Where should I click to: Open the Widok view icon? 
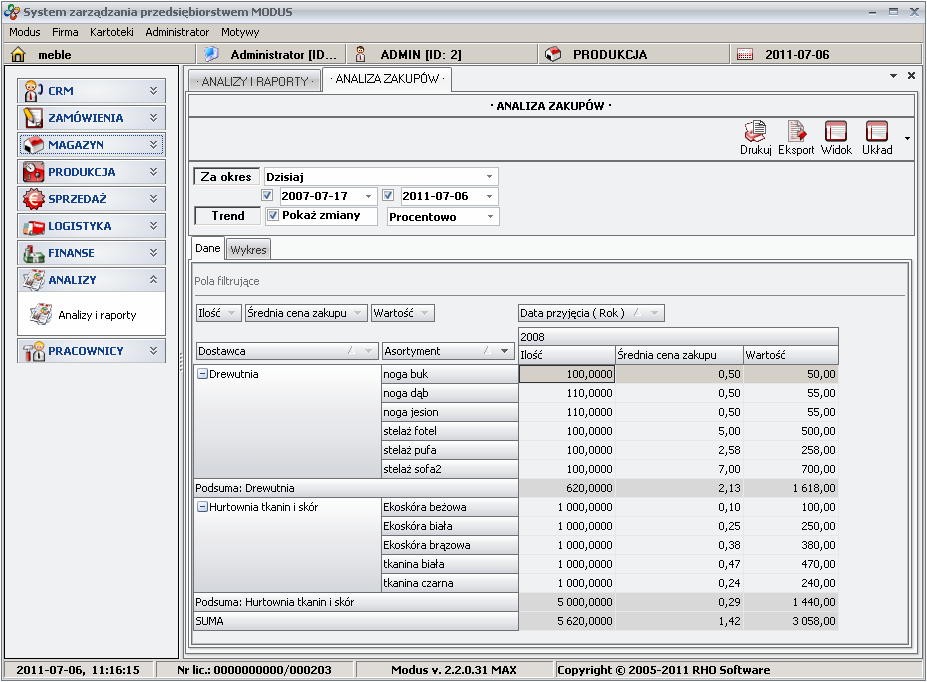click(836, 132)
